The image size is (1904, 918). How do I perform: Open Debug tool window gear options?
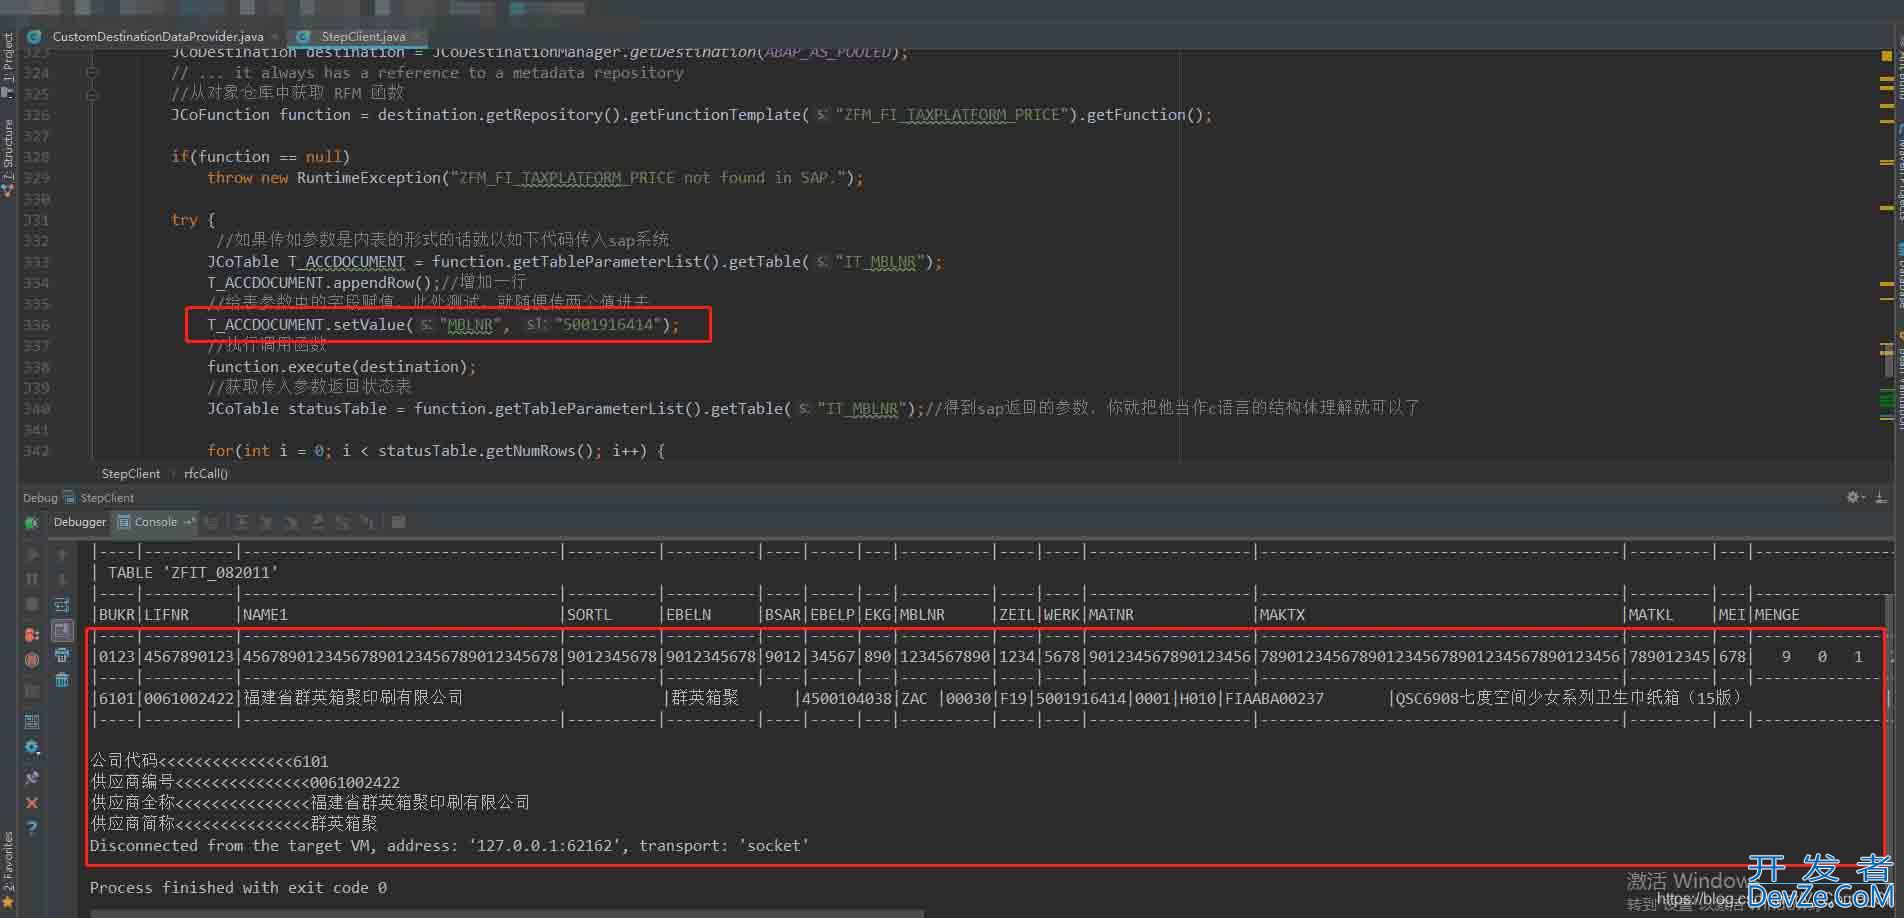pos(1855,497)
